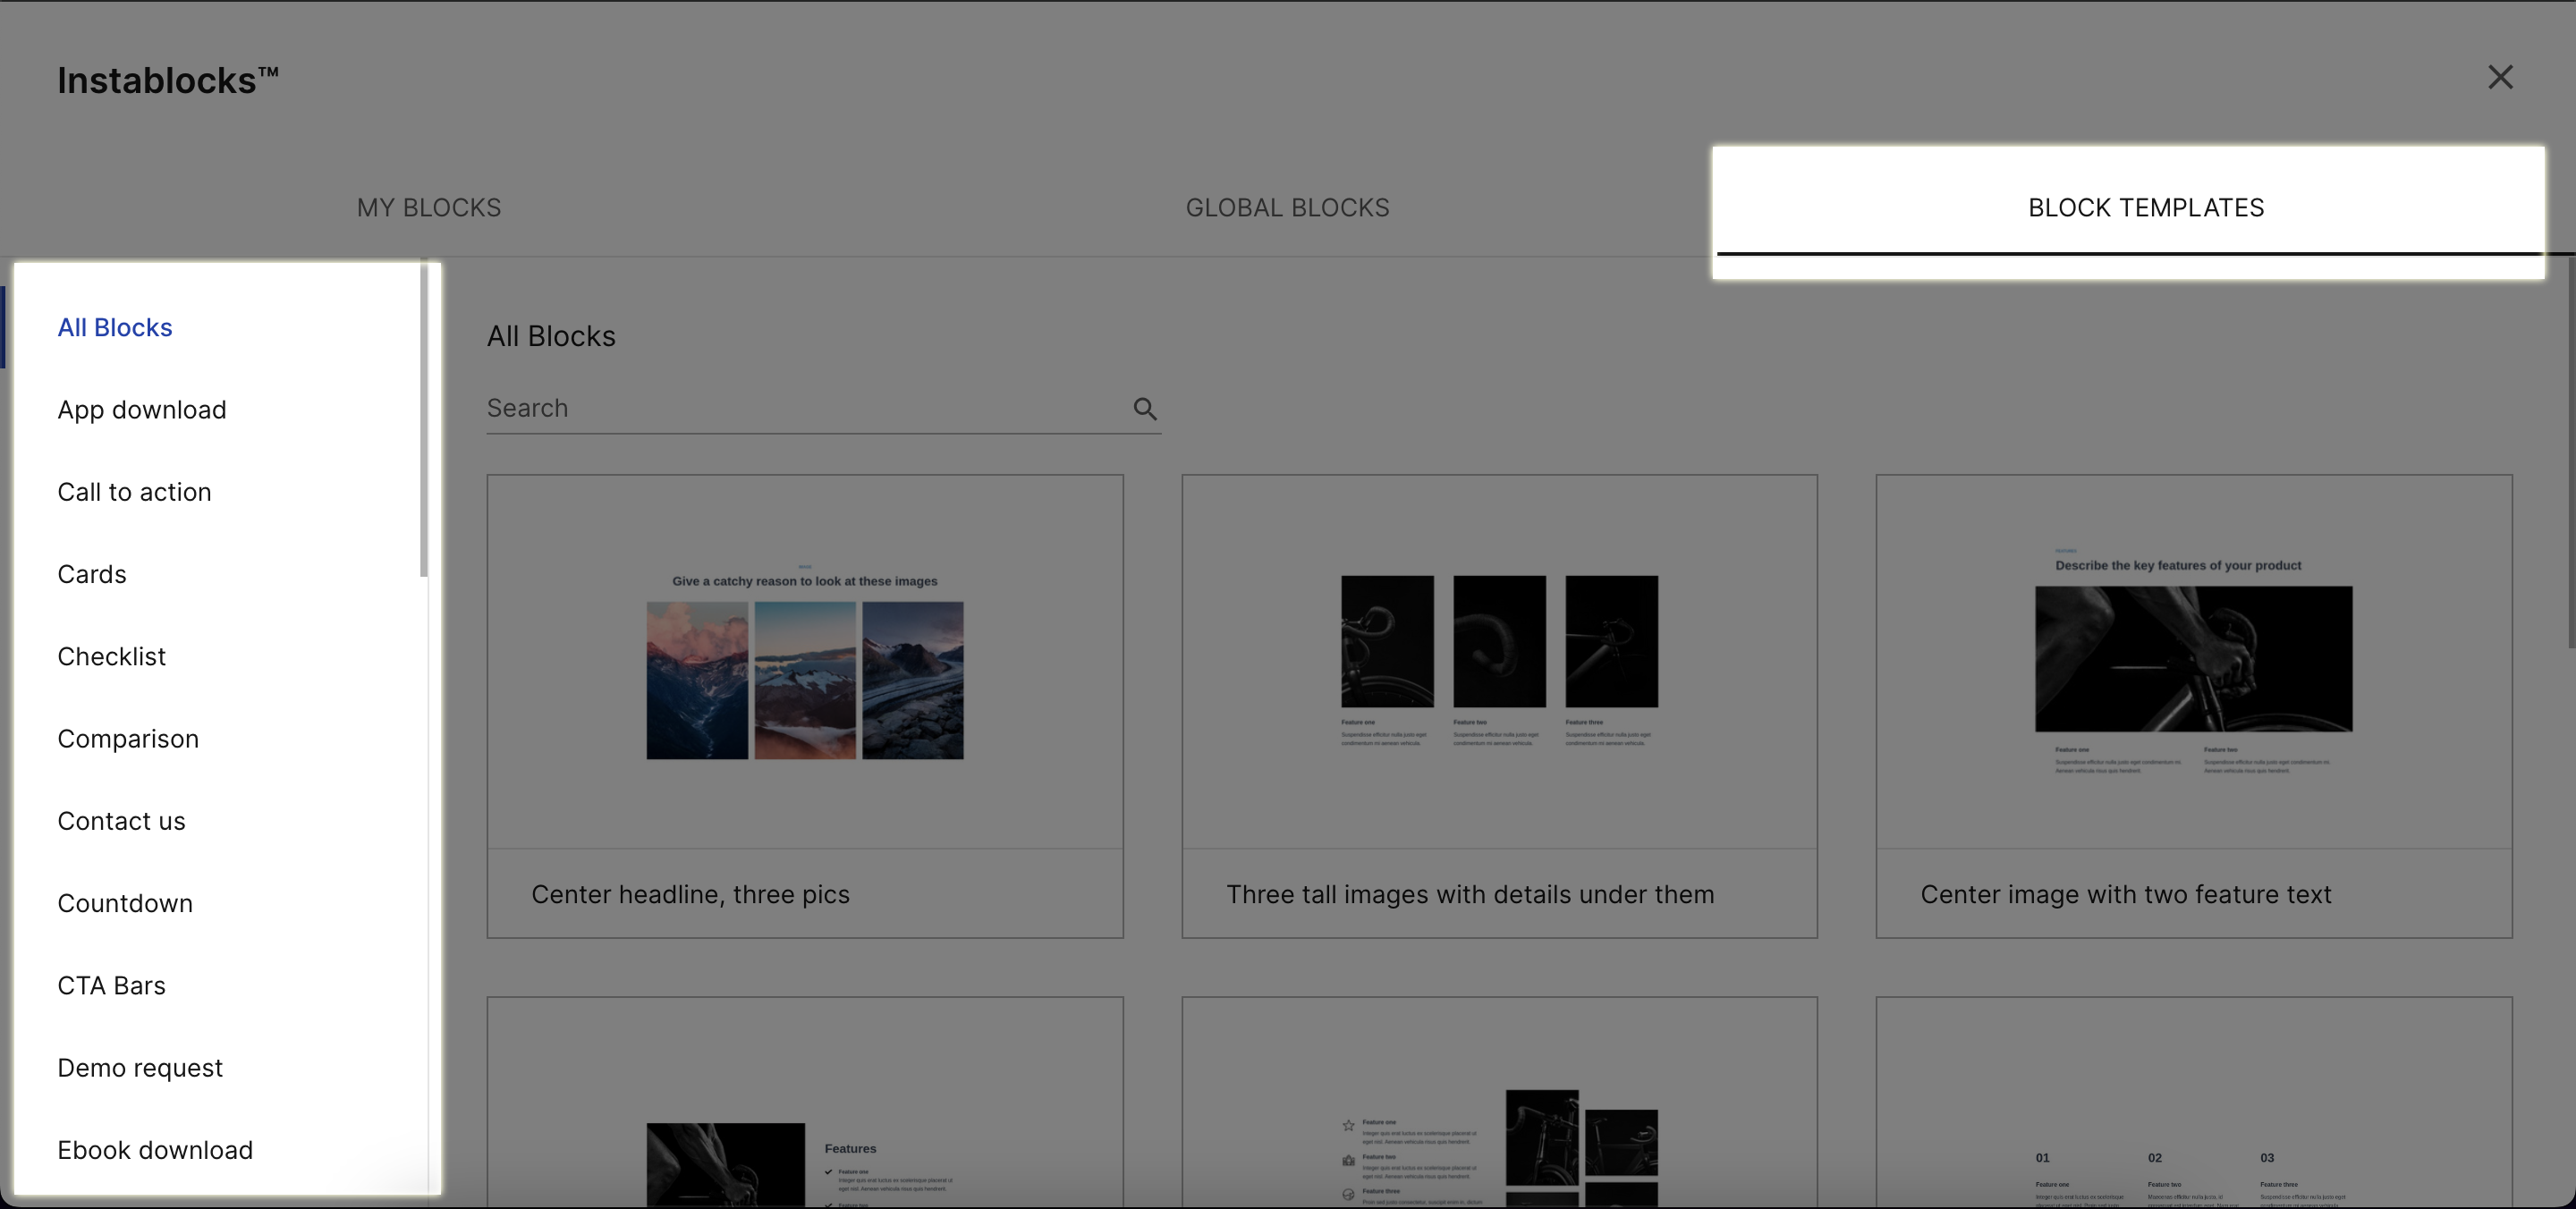Pick the Features checklist block thumbnail

[805, 1102]
